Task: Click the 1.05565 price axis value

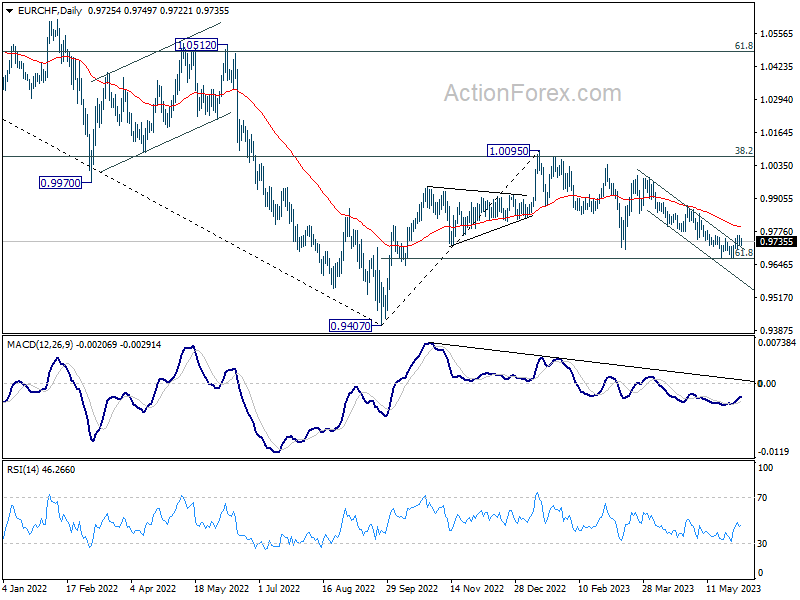Action: (777, 34)
